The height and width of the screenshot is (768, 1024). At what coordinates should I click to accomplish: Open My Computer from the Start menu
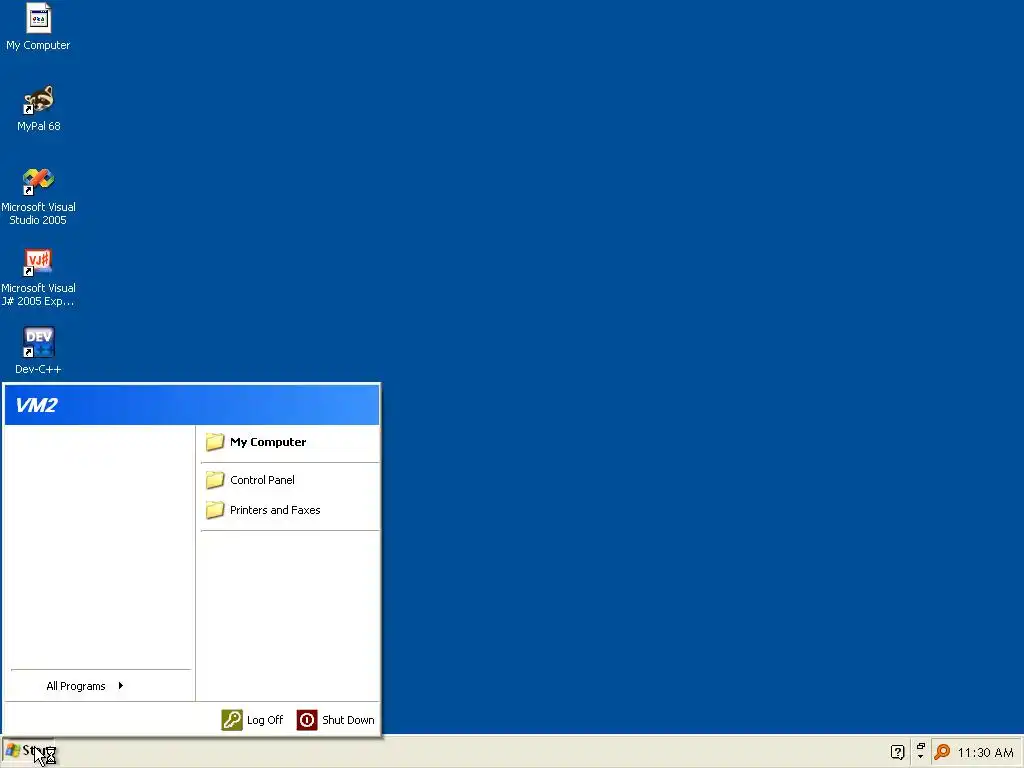coord(289,442)
